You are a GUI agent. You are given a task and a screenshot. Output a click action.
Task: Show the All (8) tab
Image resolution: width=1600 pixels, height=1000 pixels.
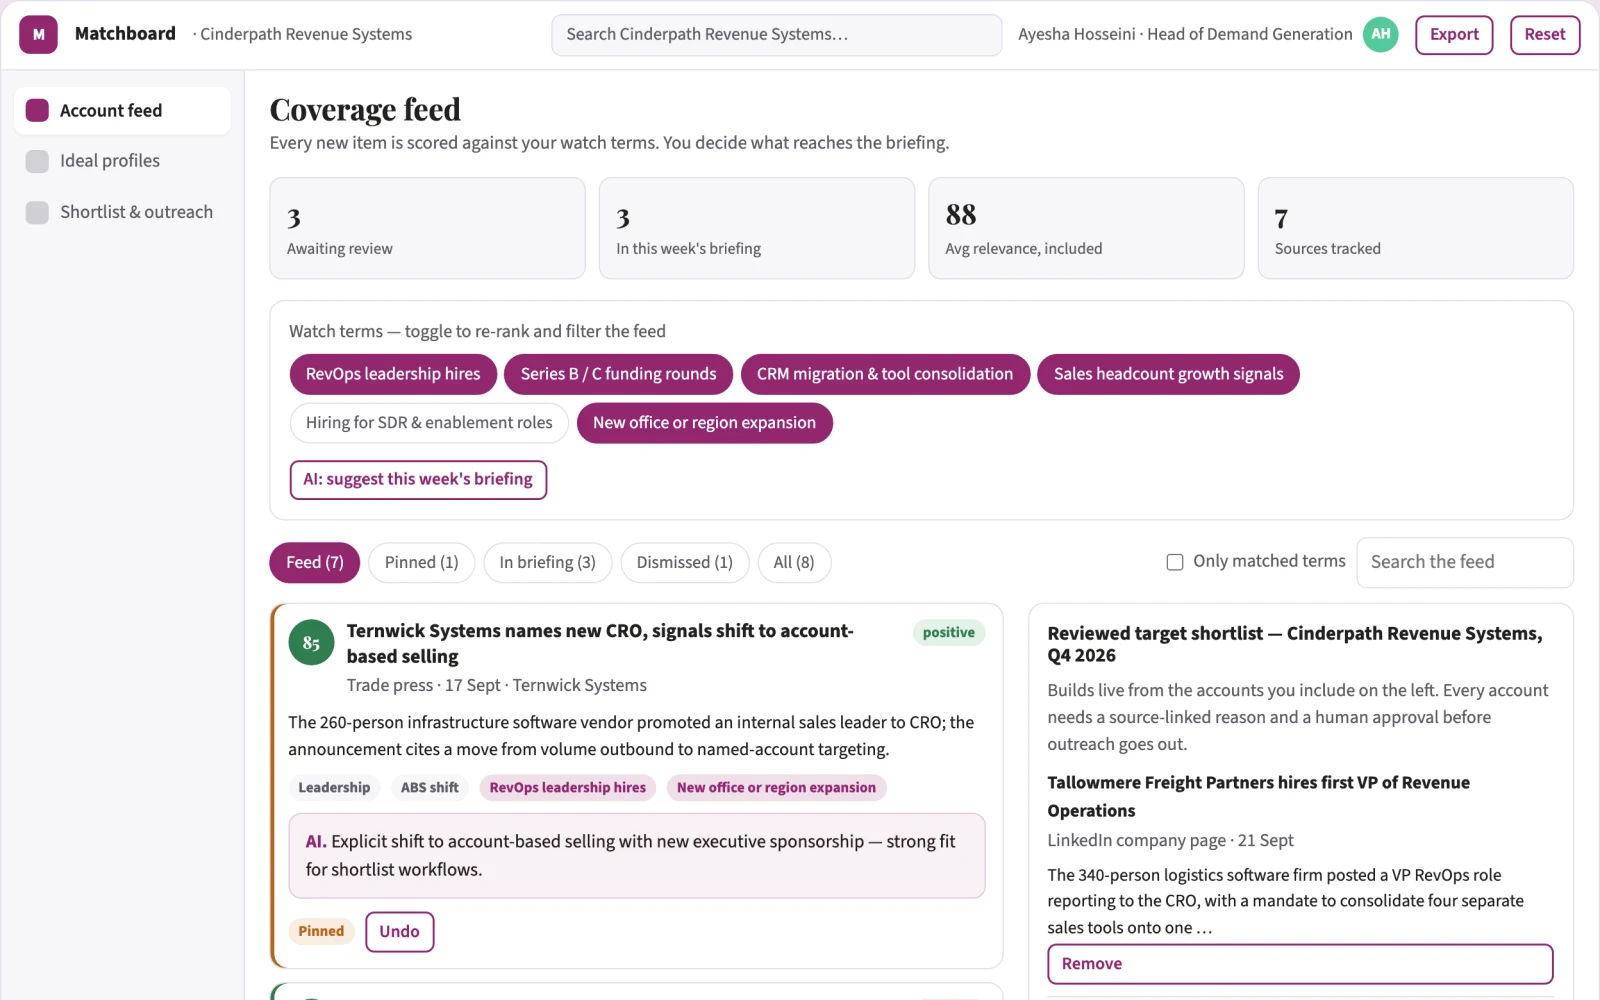pyautogui.click(x=794, y=562)
